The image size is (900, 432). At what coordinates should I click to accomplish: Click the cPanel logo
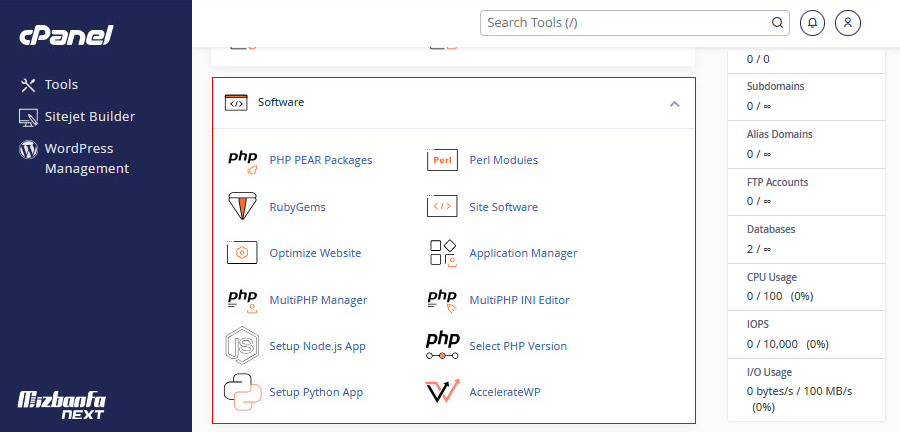[x=66, y=36]
